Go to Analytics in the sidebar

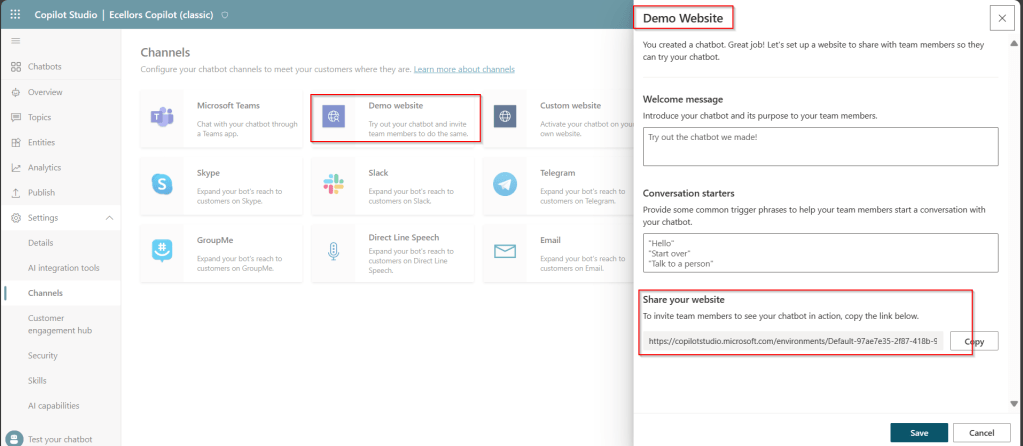coord(44,168)
